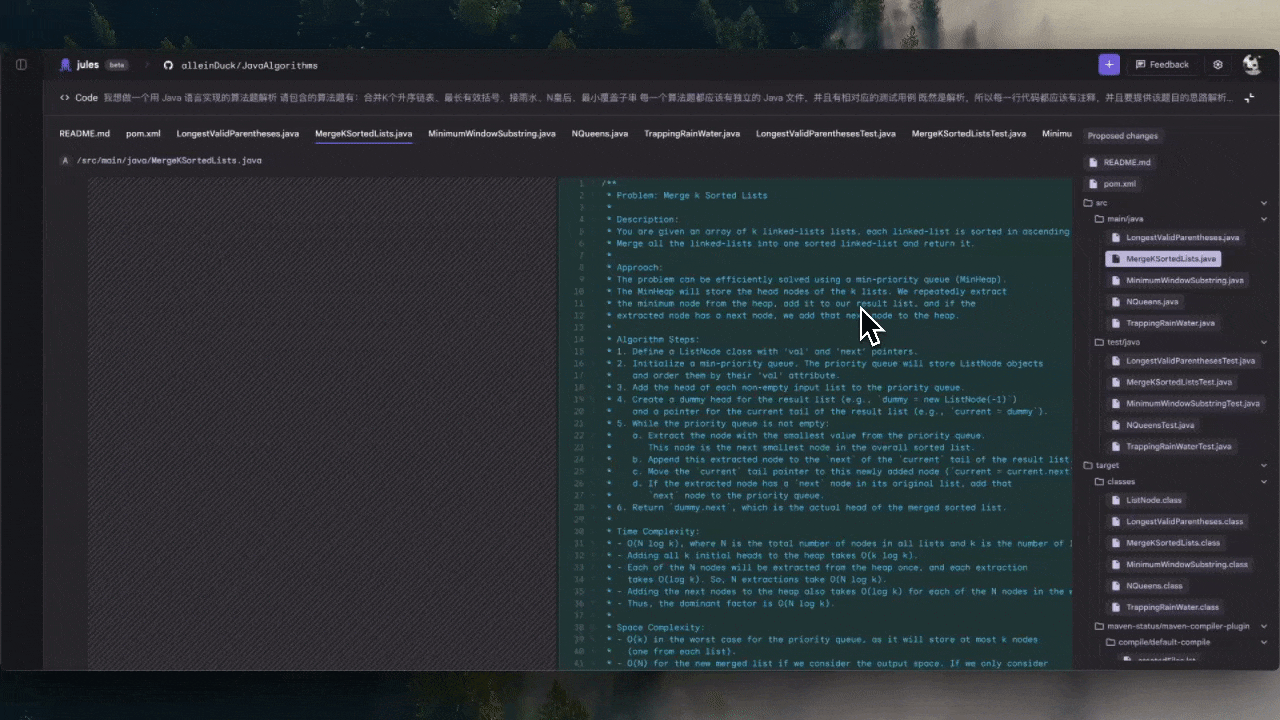Collapse the maven-status/maven-compiler-plugin chevron
Screen dimensions: 1280x720
[1264, 626]
